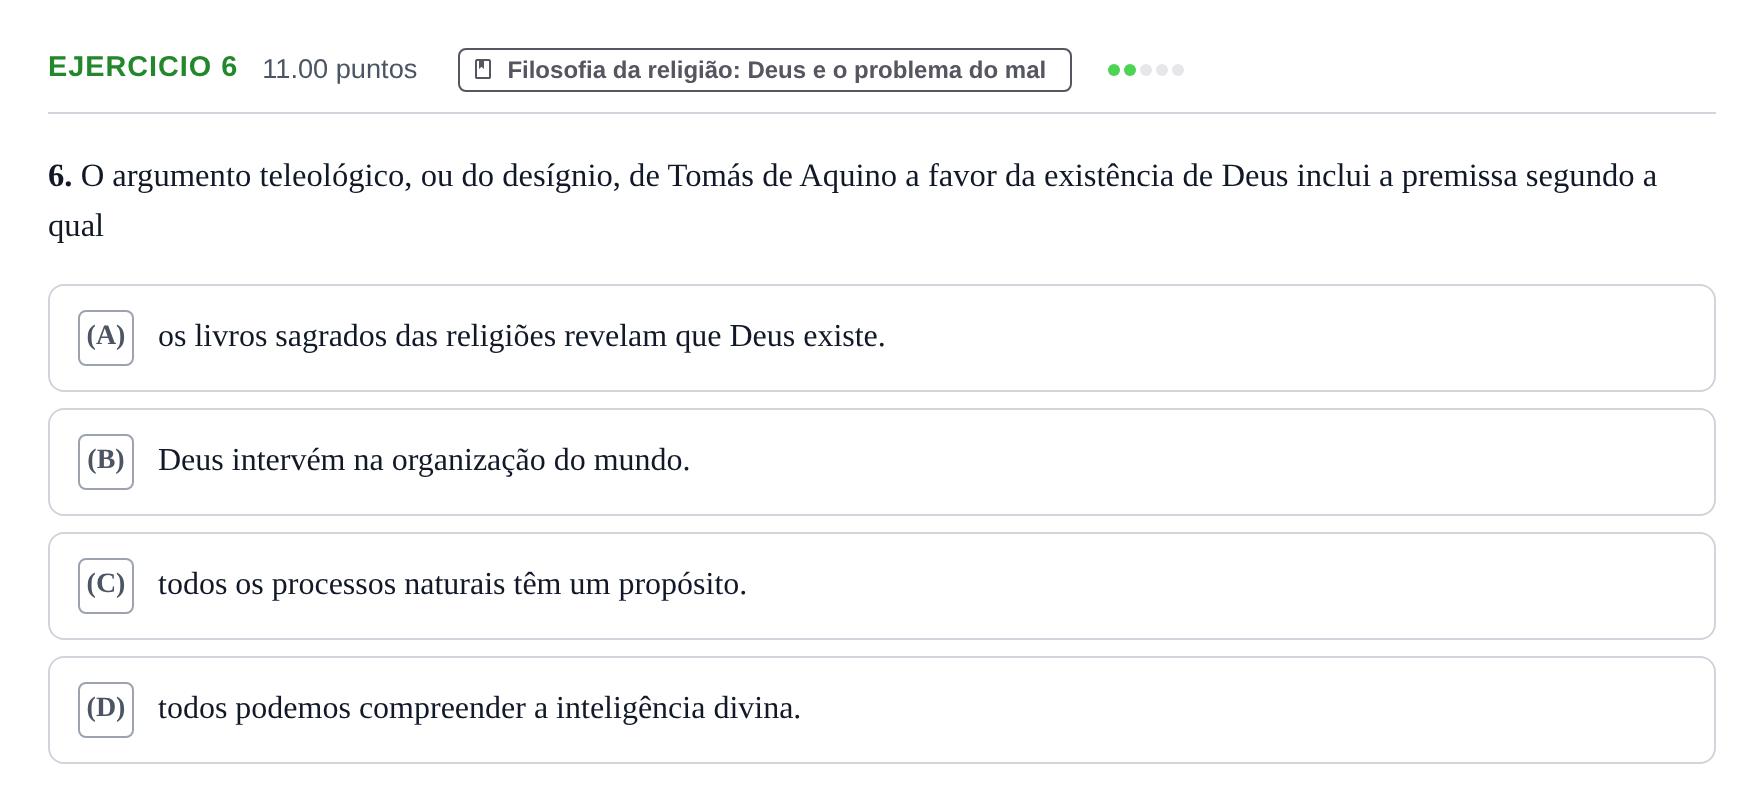Click answer text 'os livros sagrados das religiões'
This screenshot has height=812, width=1764.
[x=357, y=336]
